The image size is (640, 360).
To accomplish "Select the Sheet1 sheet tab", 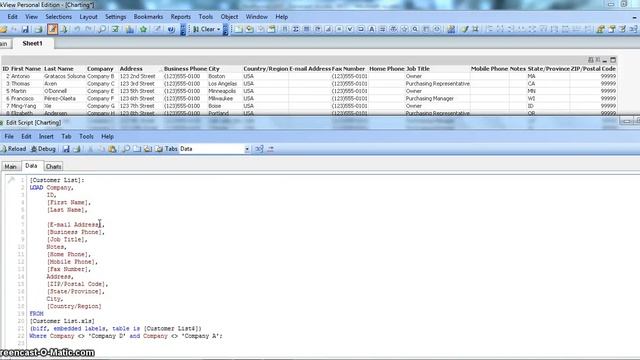I will coord(33,43).
